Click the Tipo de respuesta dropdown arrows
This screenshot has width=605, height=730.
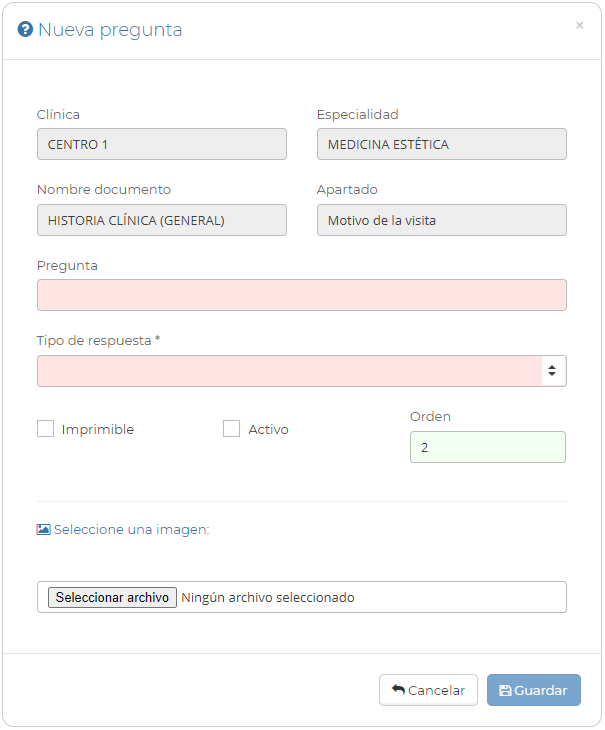551,371
